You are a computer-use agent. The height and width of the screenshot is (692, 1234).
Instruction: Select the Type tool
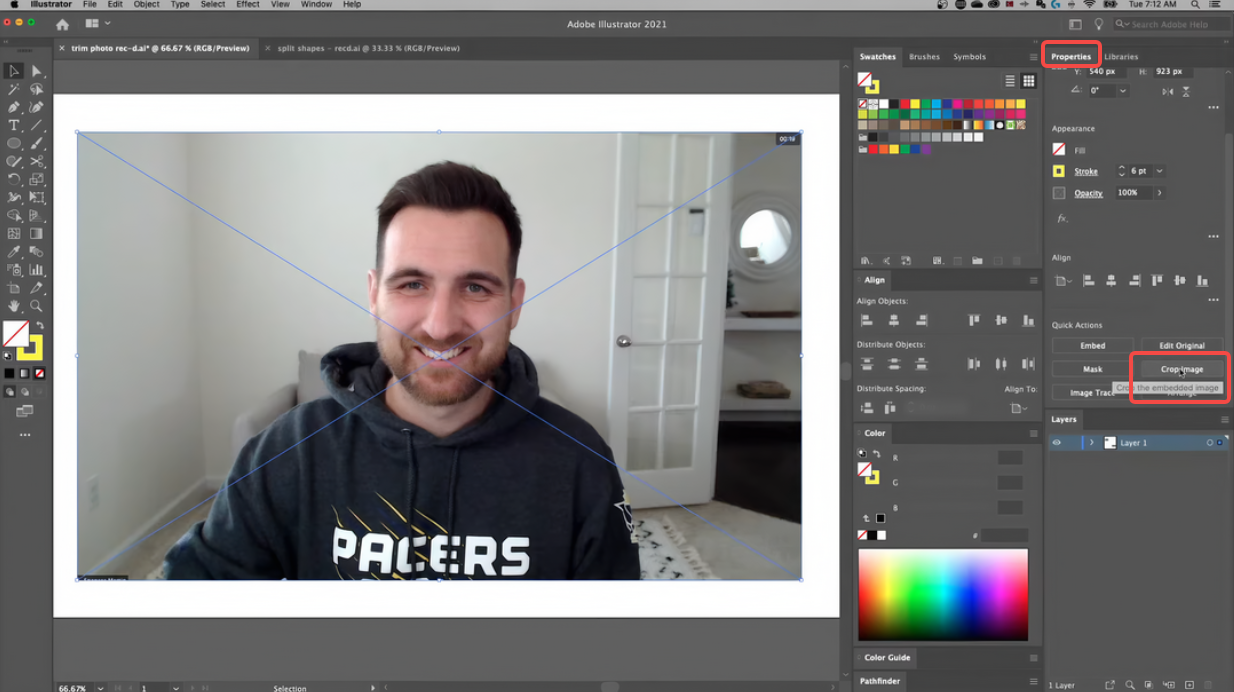pyautogui.click(x=13, y=126)
